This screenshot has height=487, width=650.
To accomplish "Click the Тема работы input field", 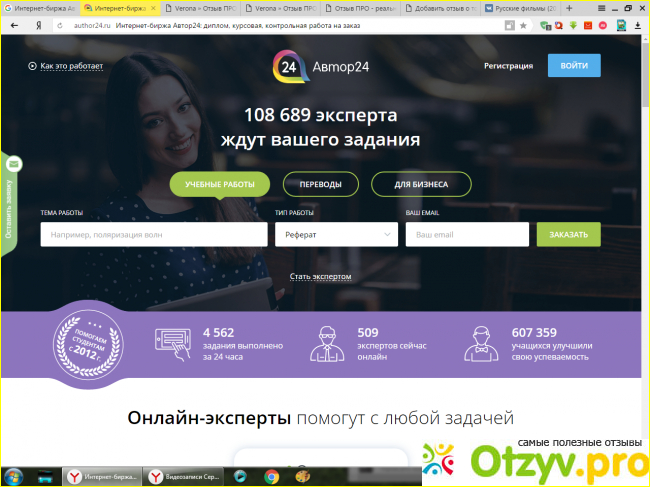I will (x=153, y=234).
